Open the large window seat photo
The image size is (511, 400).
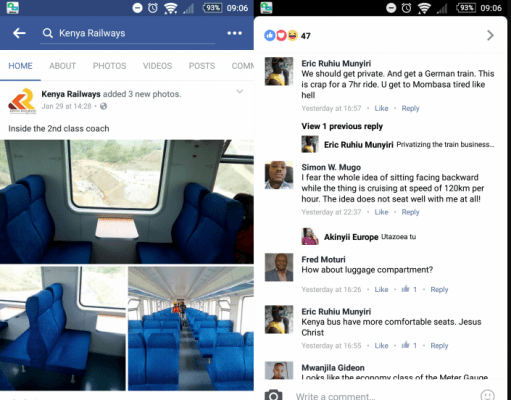(x=127, y=202)
